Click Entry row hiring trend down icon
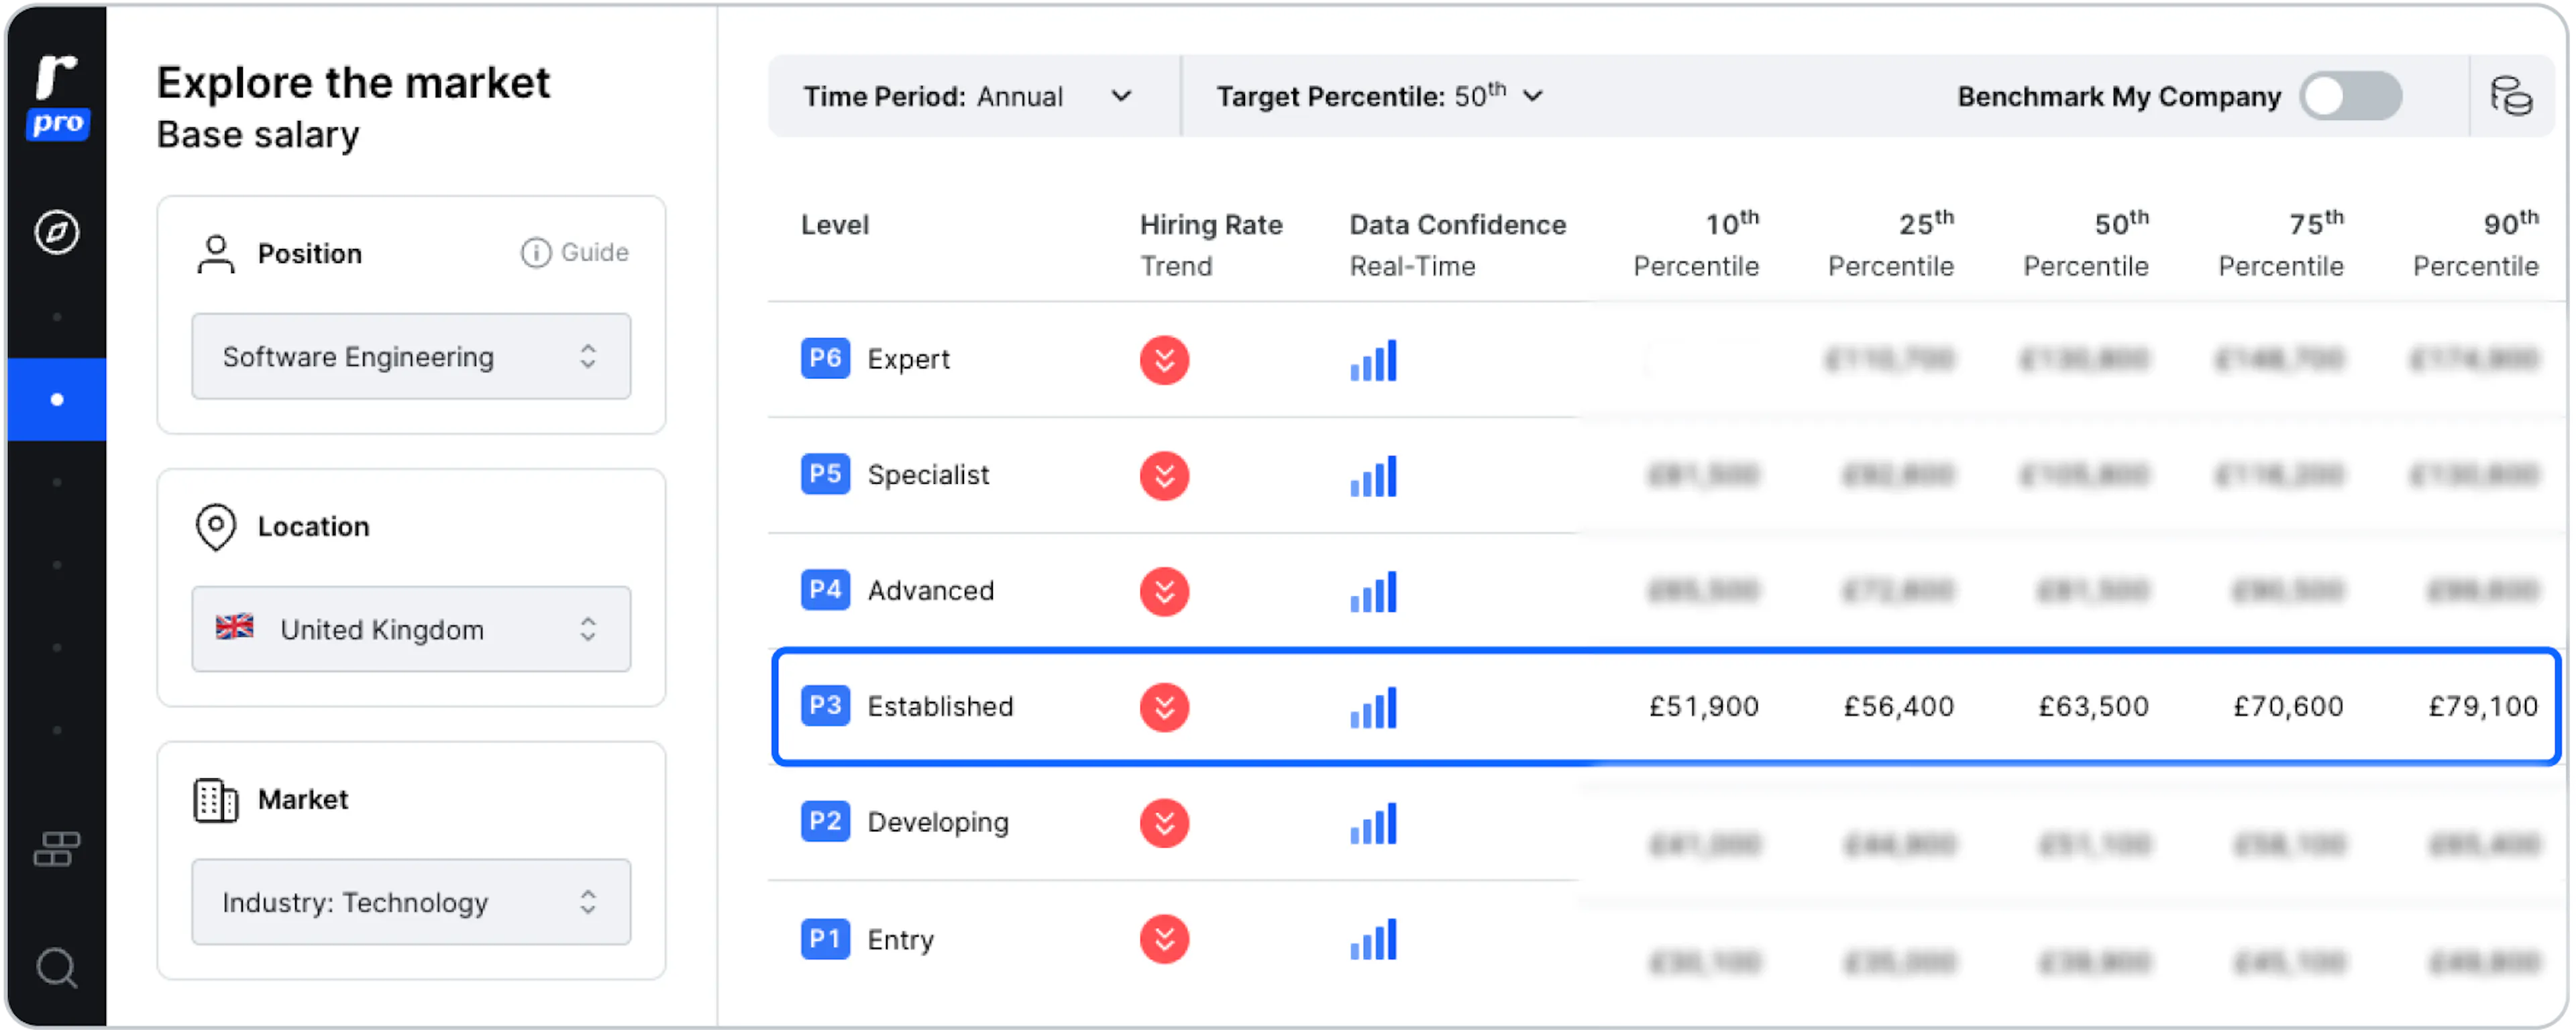The height and width of the screenshot is (1030, 2576). tap(1164, 940)
